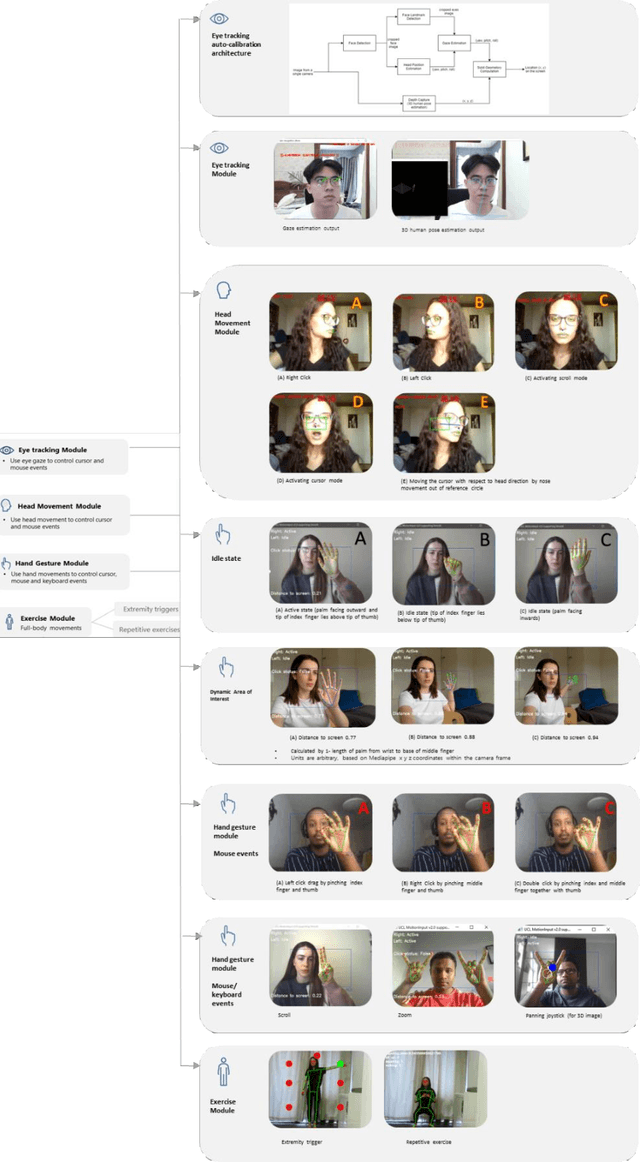Select the Right Click head image labeled A
This screenshot has height=1162, width=640.
tap(320, 331)
